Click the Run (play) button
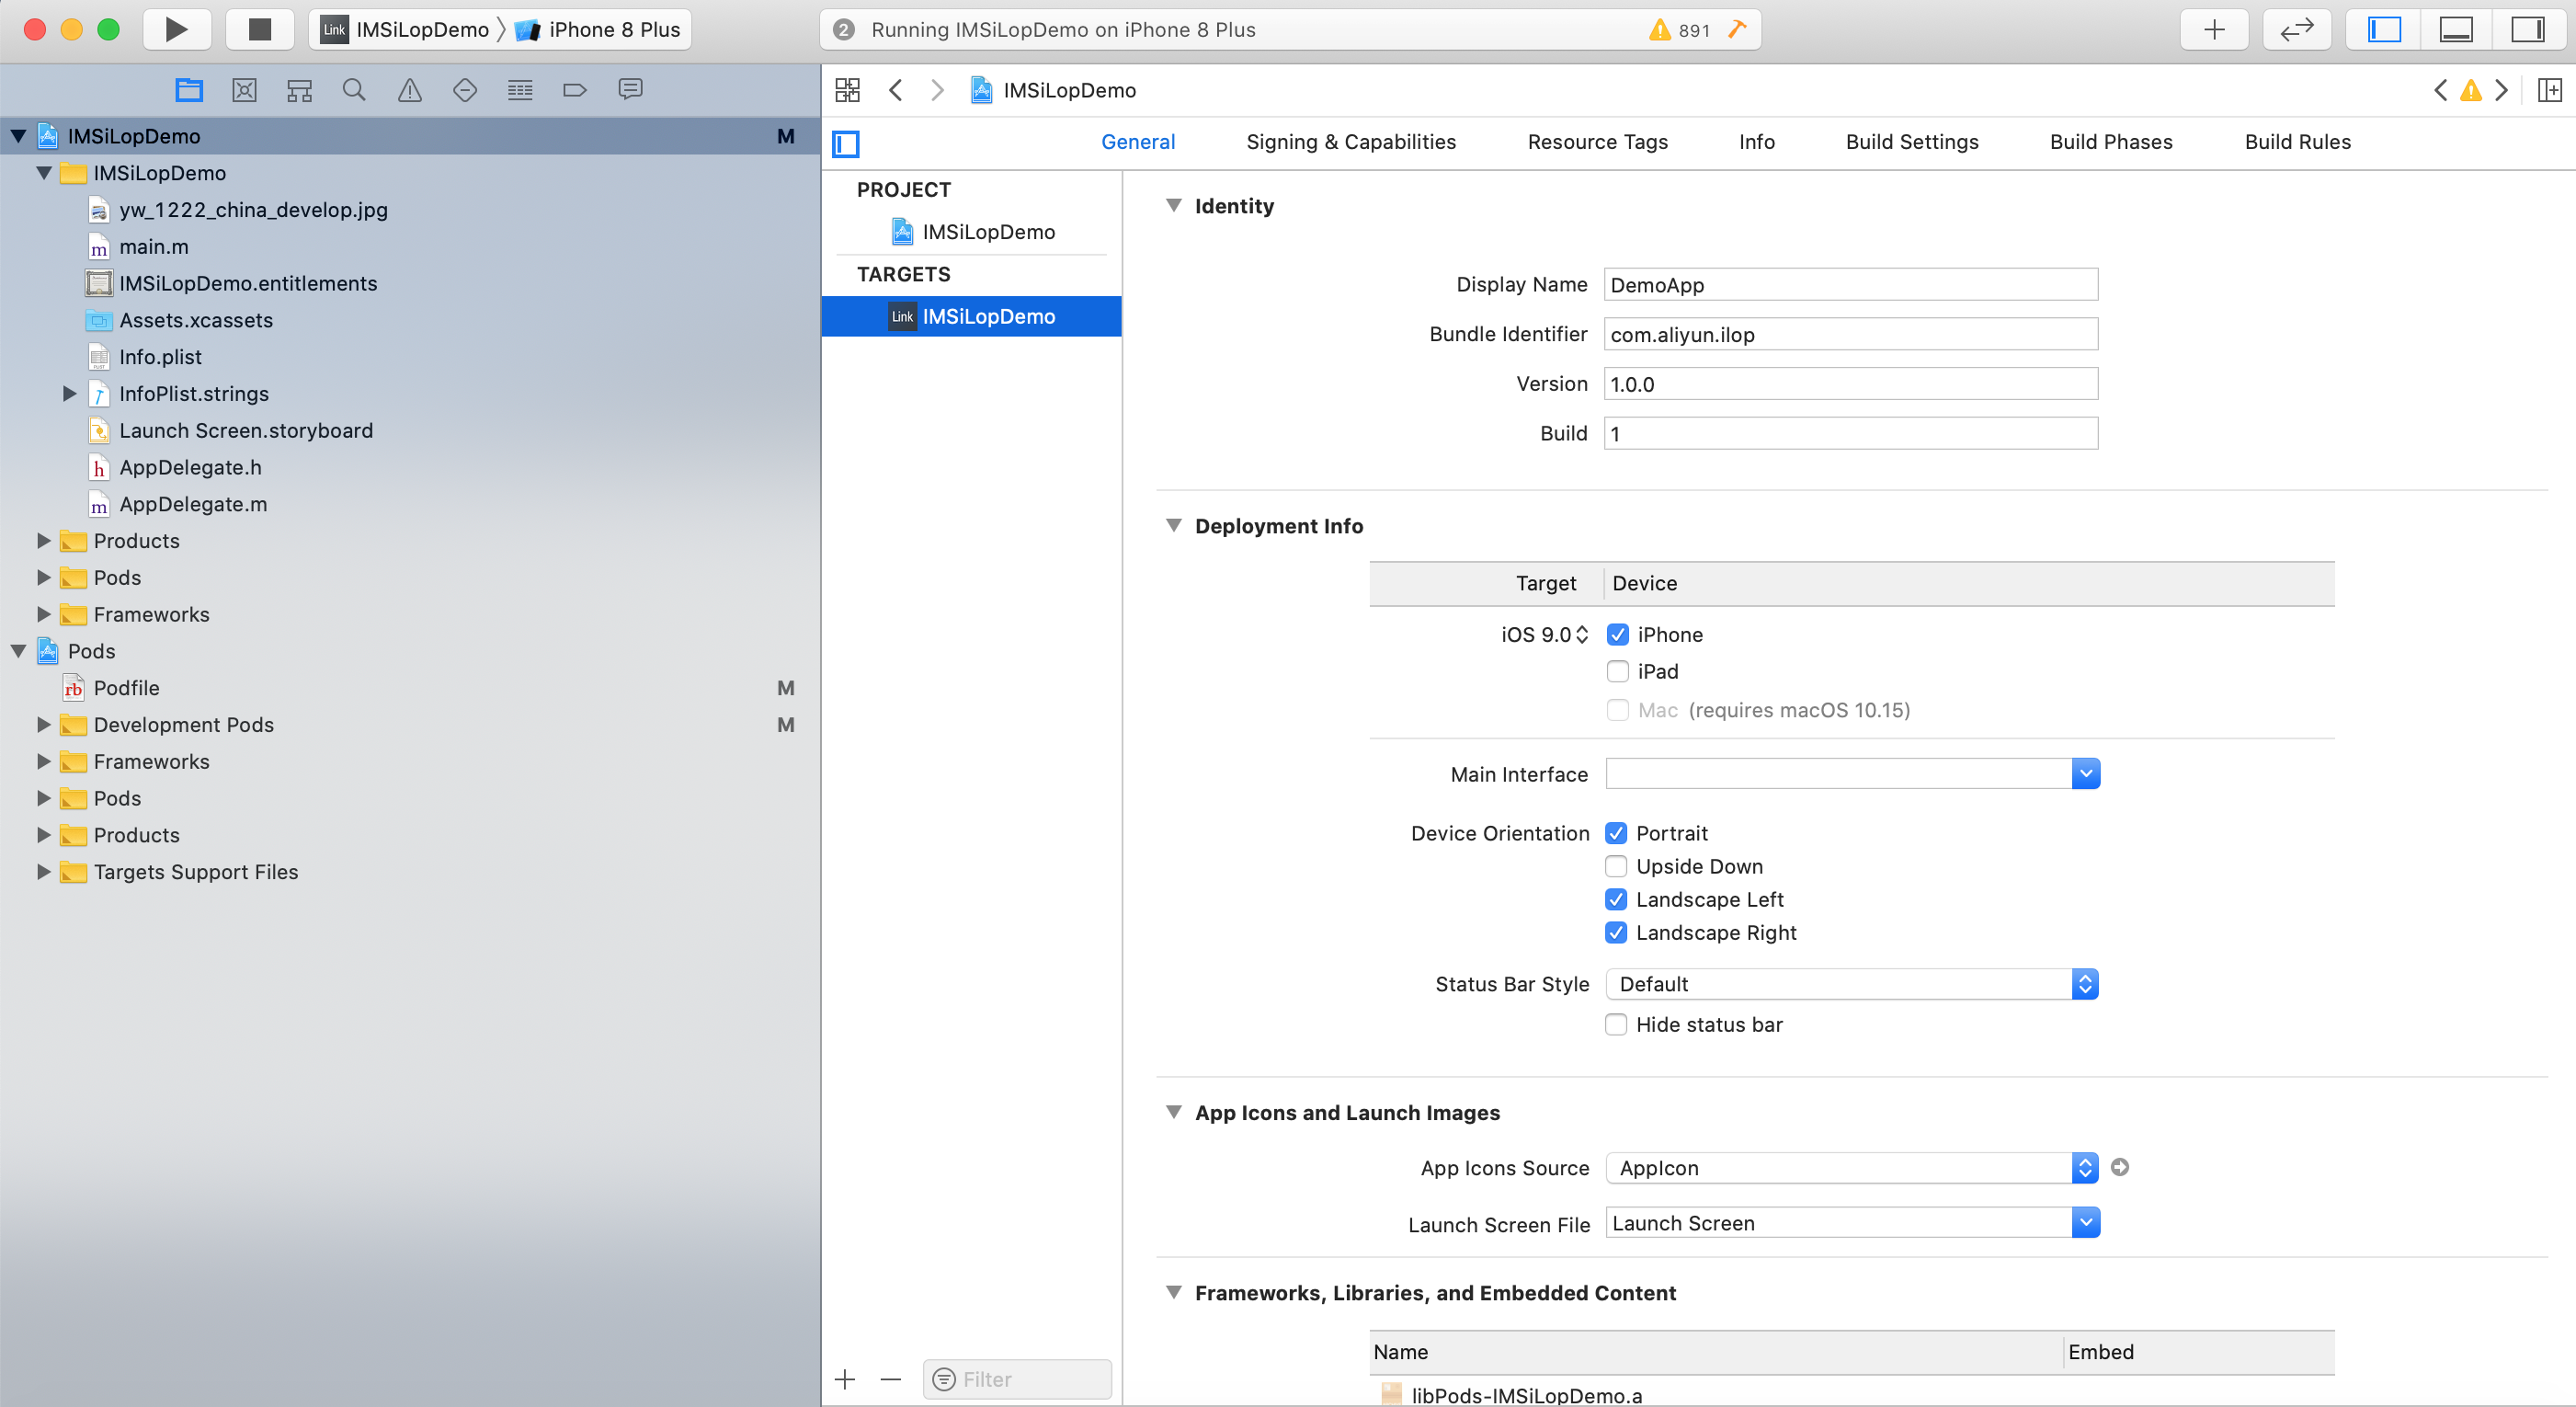 tap(176, 29)
